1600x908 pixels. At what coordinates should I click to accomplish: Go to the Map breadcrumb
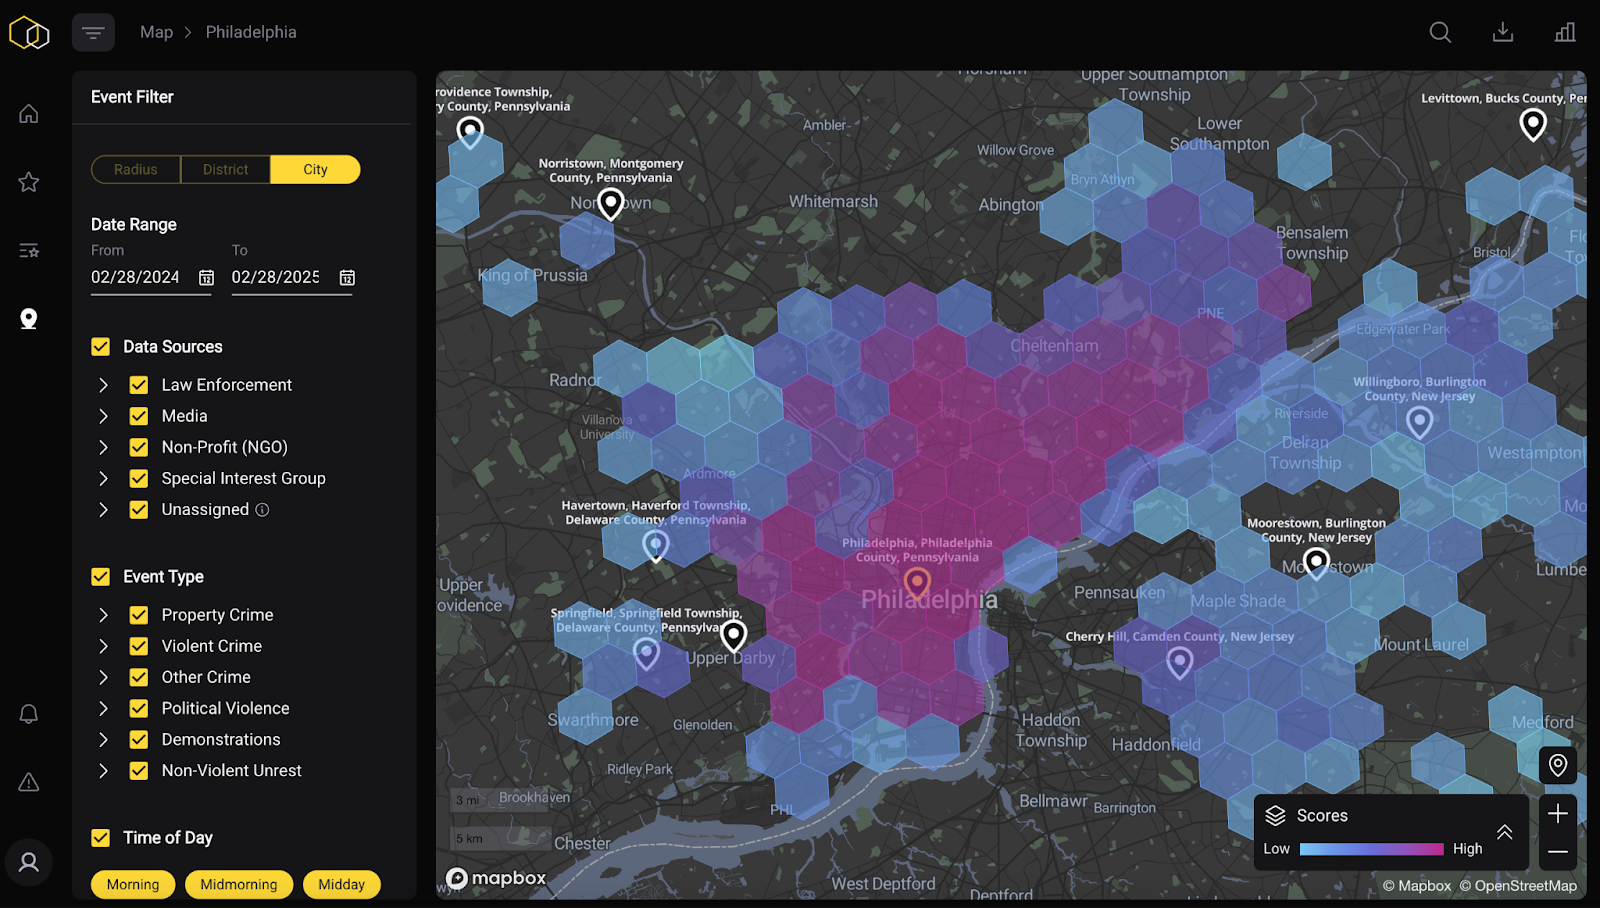pos(156,32)
